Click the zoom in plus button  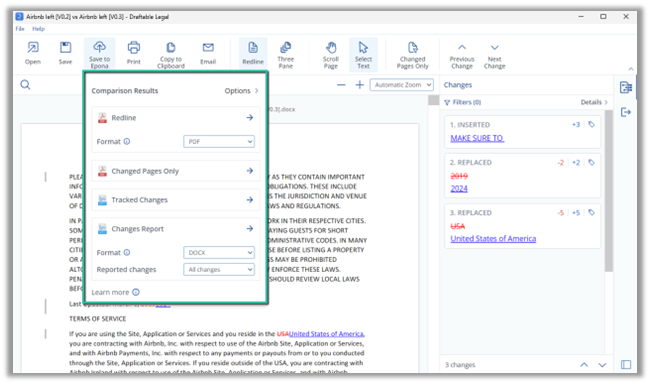click(359, 85)
